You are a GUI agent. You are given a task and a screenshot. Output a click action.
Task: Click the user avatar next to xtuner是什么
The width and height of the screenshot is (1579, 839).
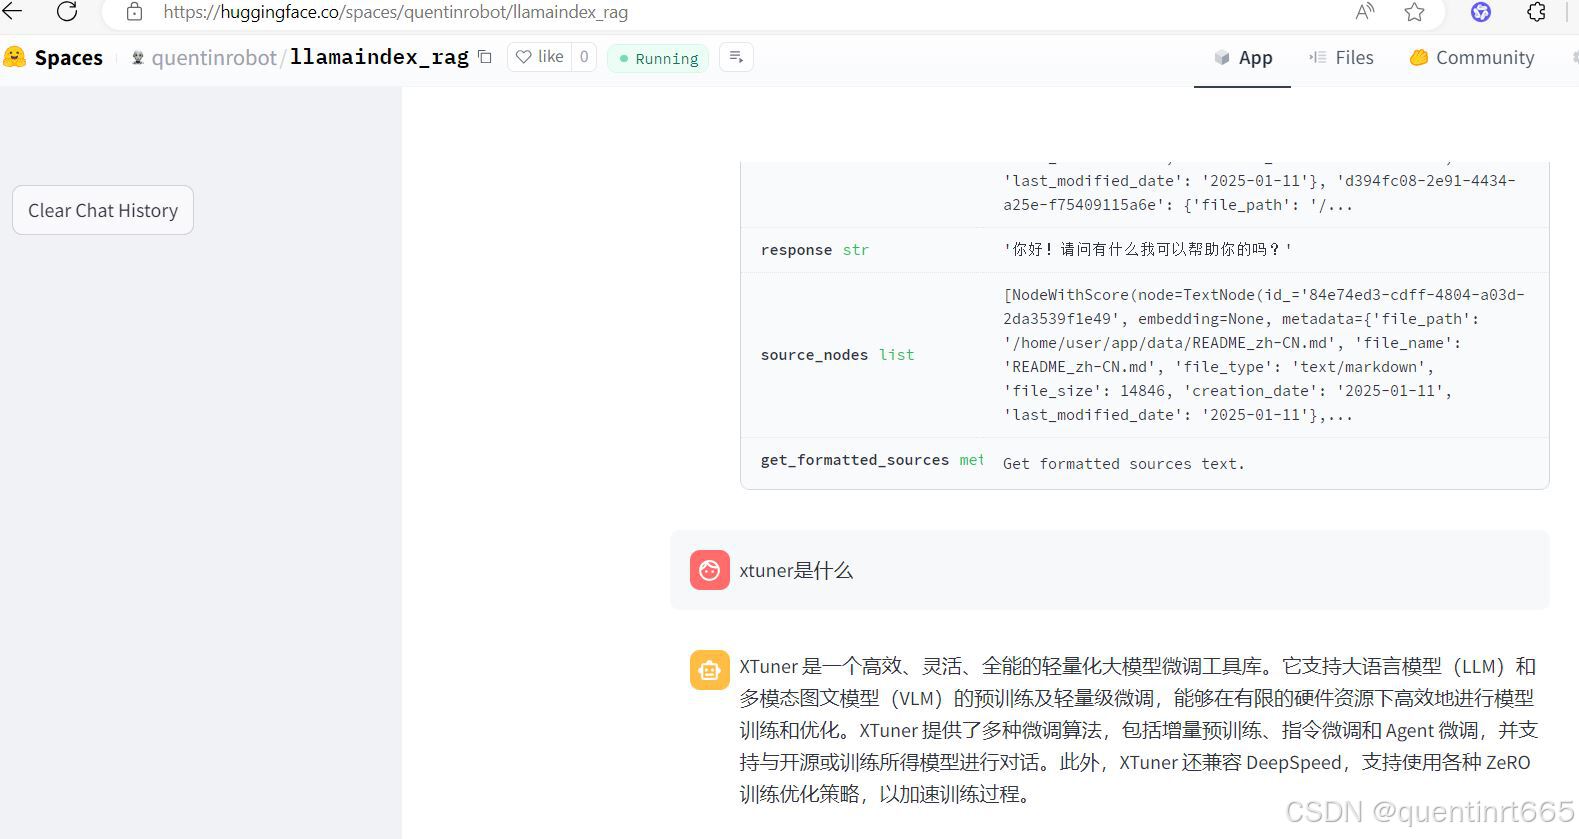click(x=709, y=570)
